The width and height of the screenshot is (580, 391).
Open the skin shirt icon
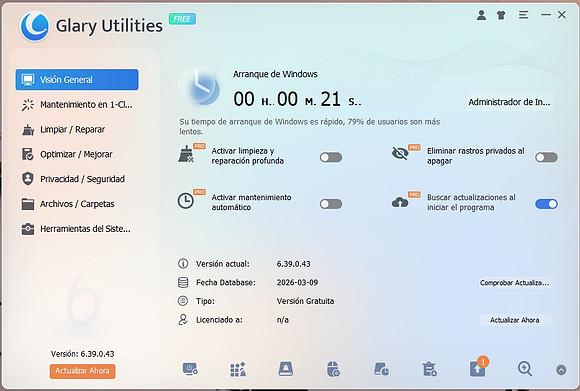tap(501, 15)
